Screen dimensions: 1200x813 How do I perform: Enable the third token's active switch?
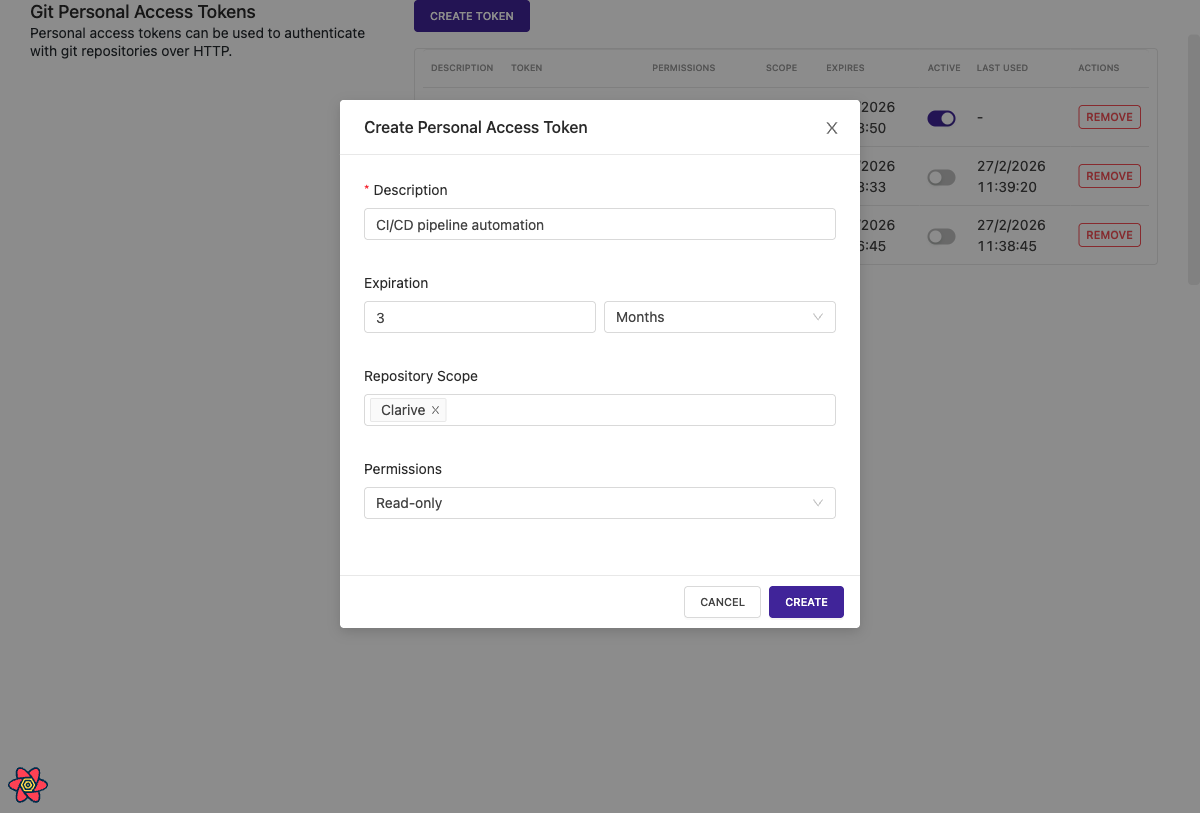[941, 236]
